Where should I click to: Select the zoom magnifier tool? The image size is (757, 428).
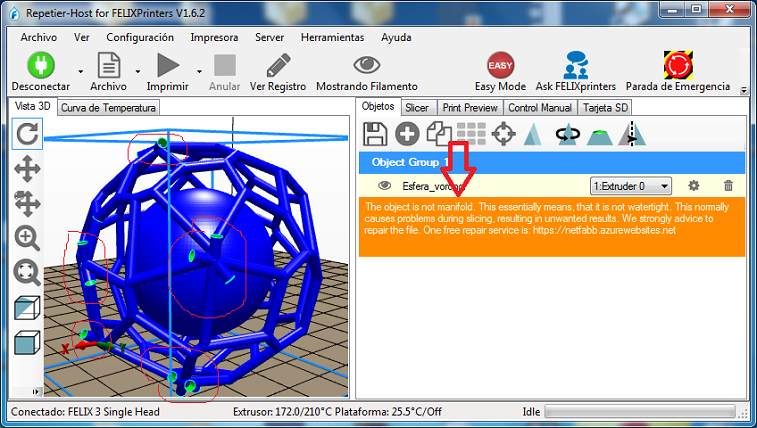click(27, 238)
